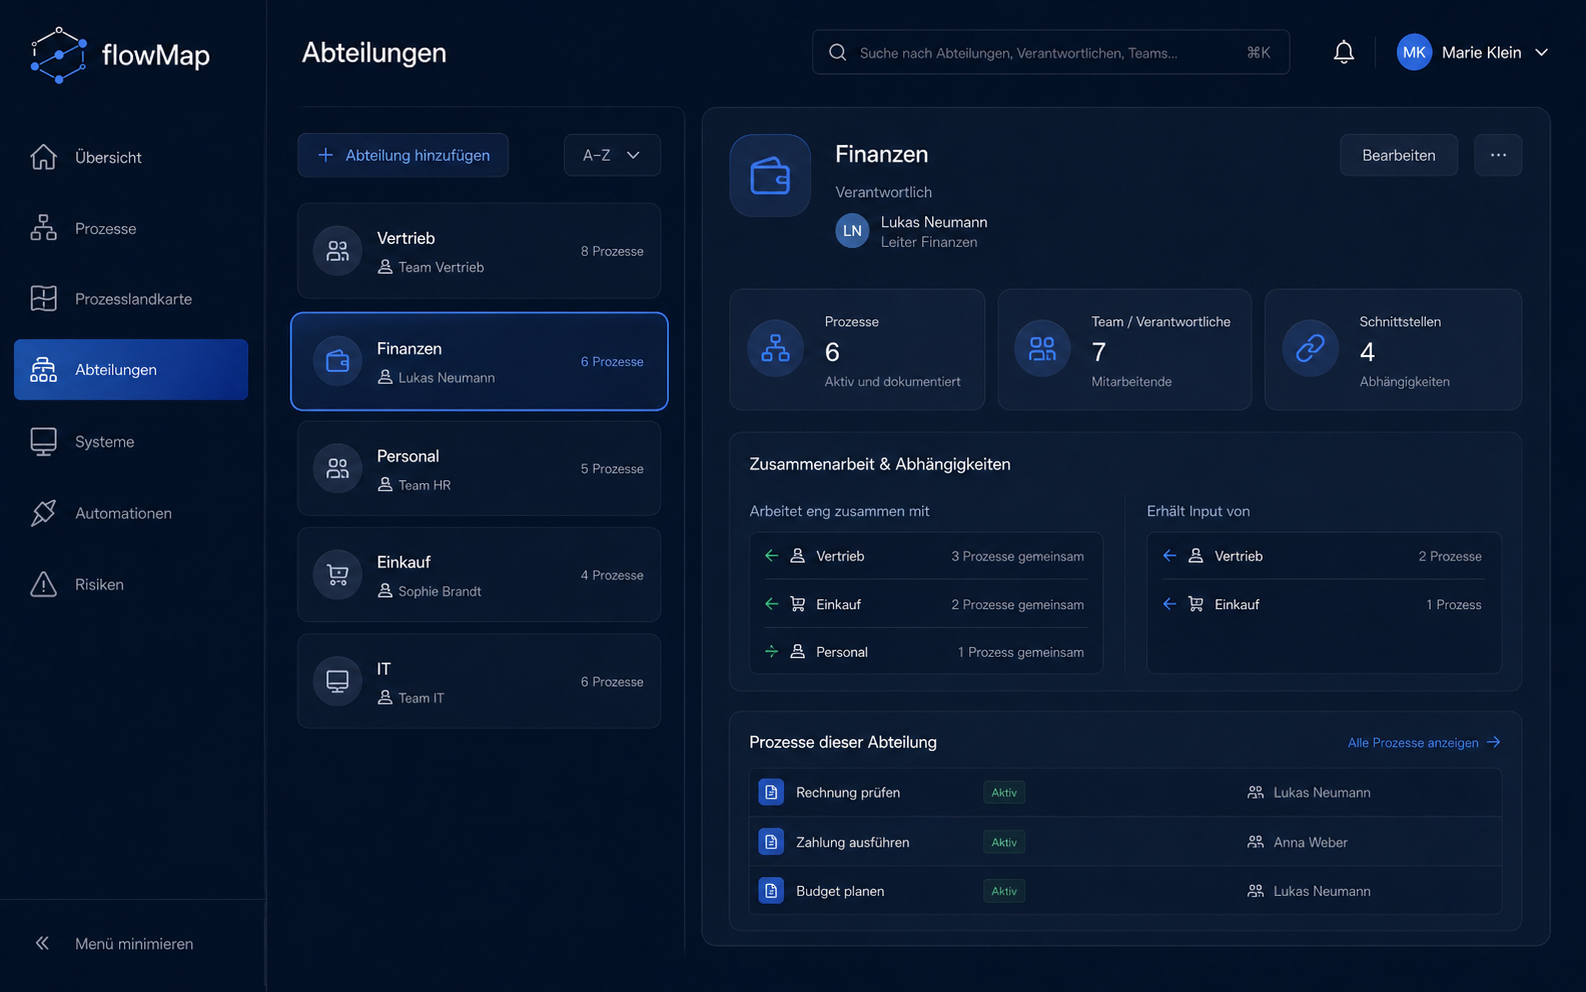Click the IT monitor card icon
This screenshot has height=992, width=1586.
(338, 681)
